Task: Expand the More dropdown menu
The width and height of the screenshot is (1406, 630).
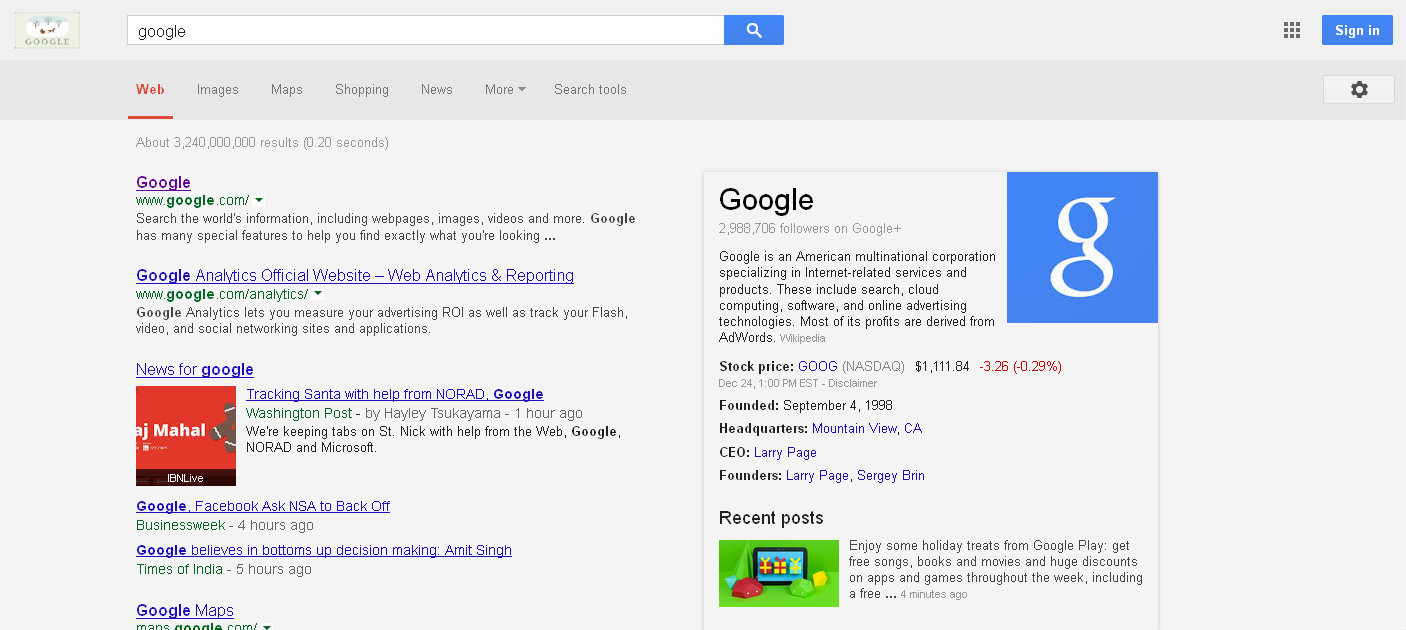Action: [505, 89]
